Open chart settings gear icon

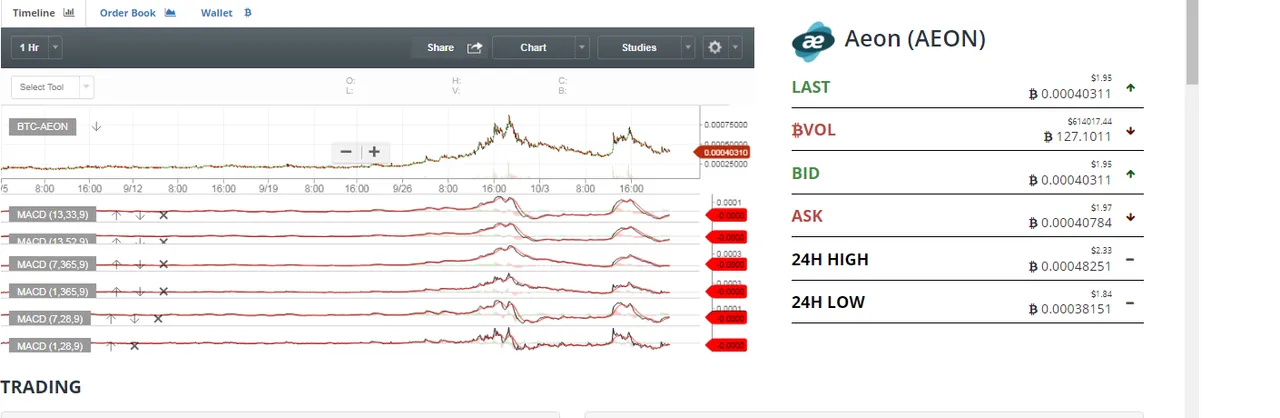(714, 47)
